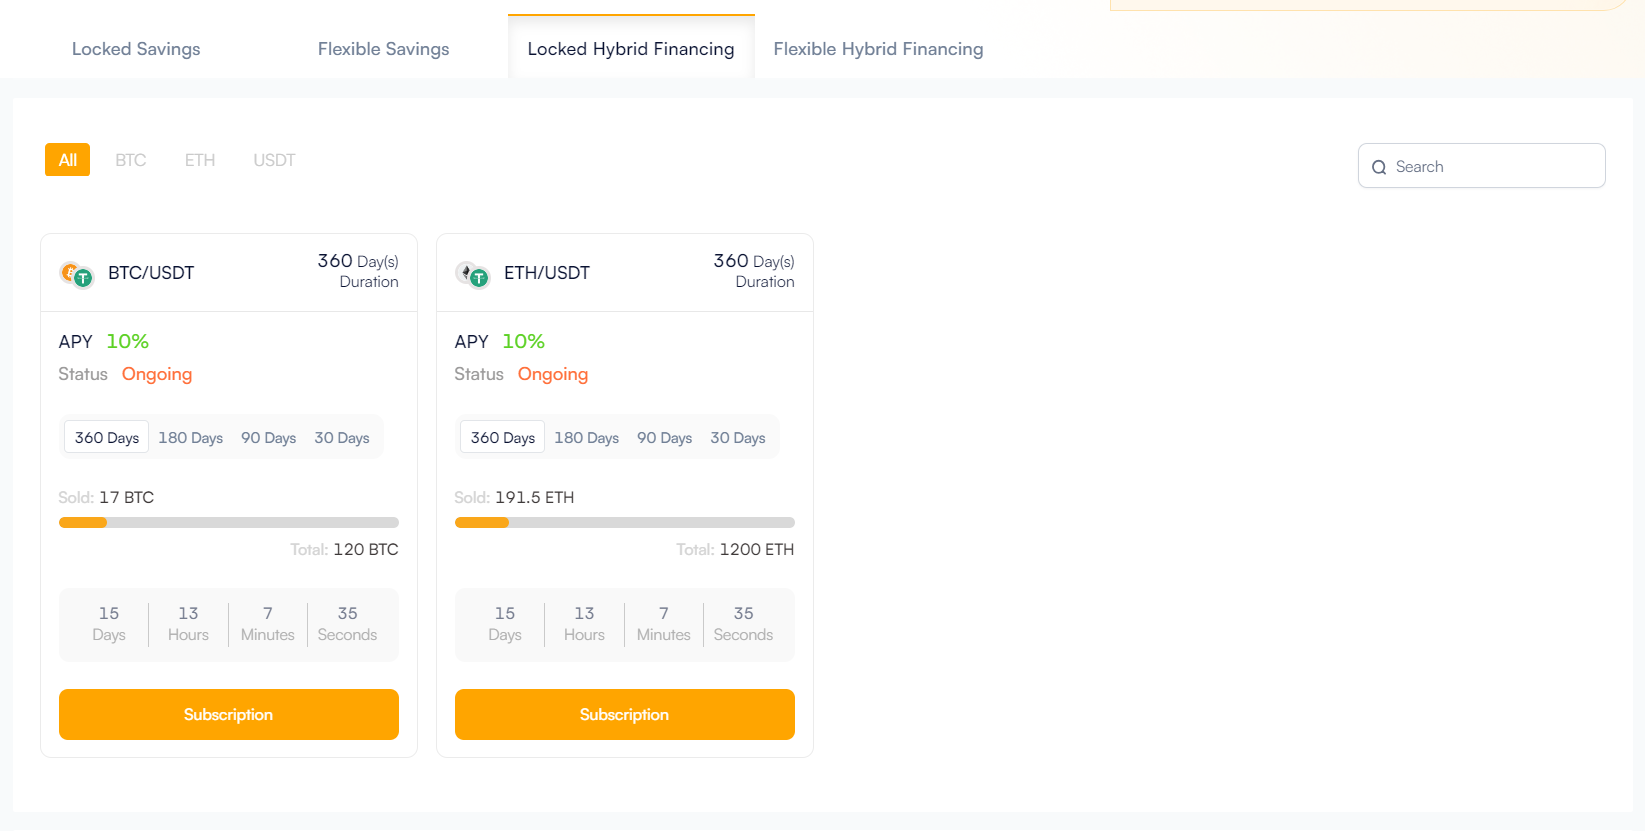Select 180 Days option on BTC/USDT card
The width and height of the screenshot is (1645, 831).
click(x=190, y=438)
